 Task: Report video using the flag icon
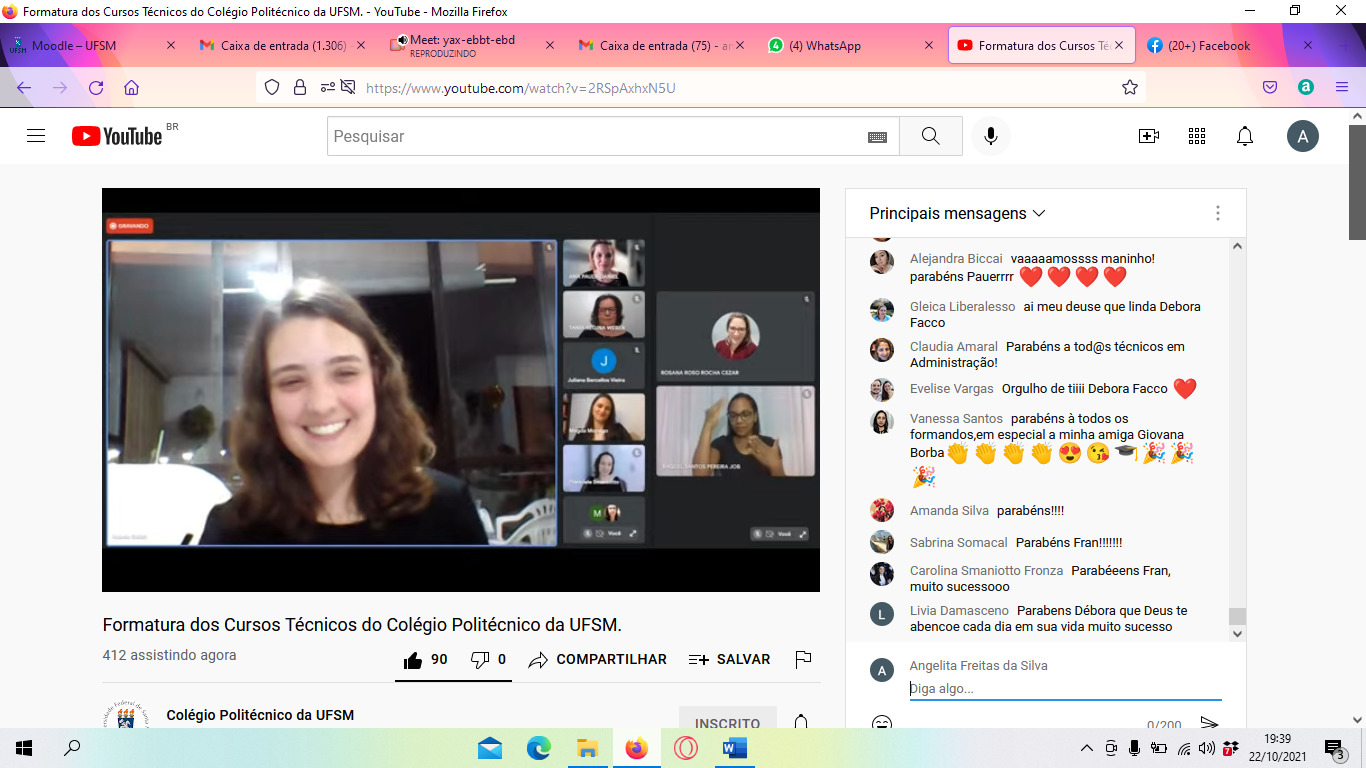[802, 659]
